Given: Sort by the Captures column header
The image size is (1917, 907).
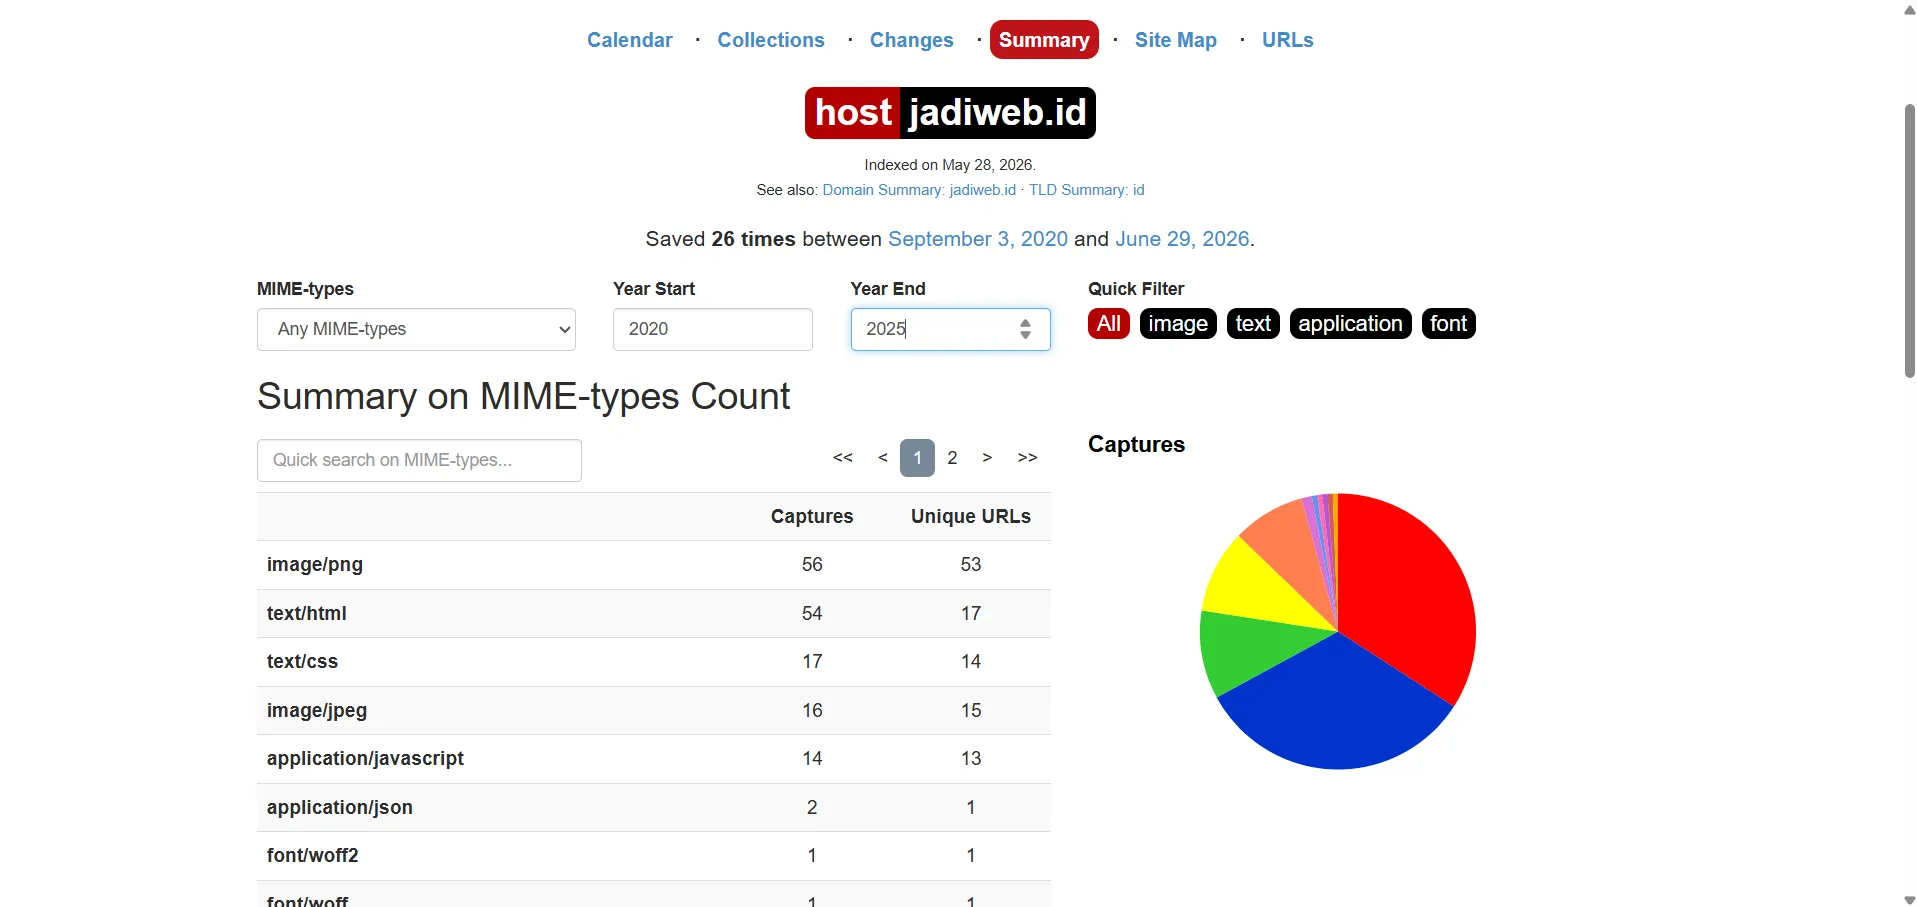Looking at the screenshot, I should pos(812,517).
